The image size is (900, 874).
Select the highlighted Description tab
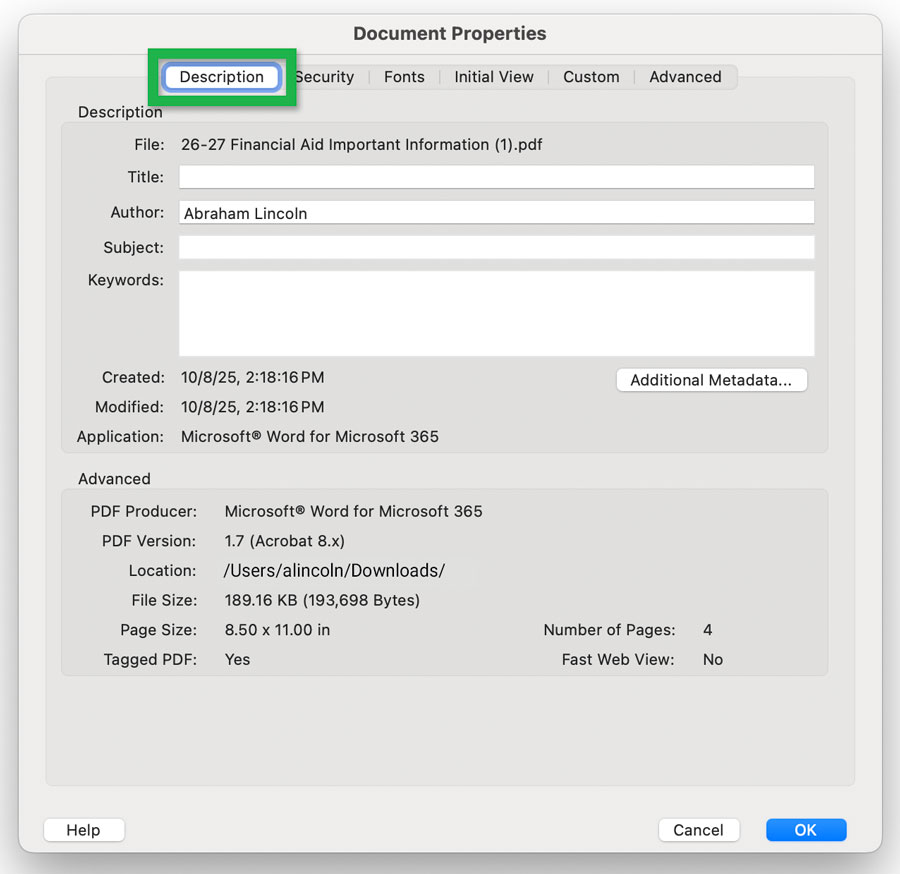tap(221, 77)
